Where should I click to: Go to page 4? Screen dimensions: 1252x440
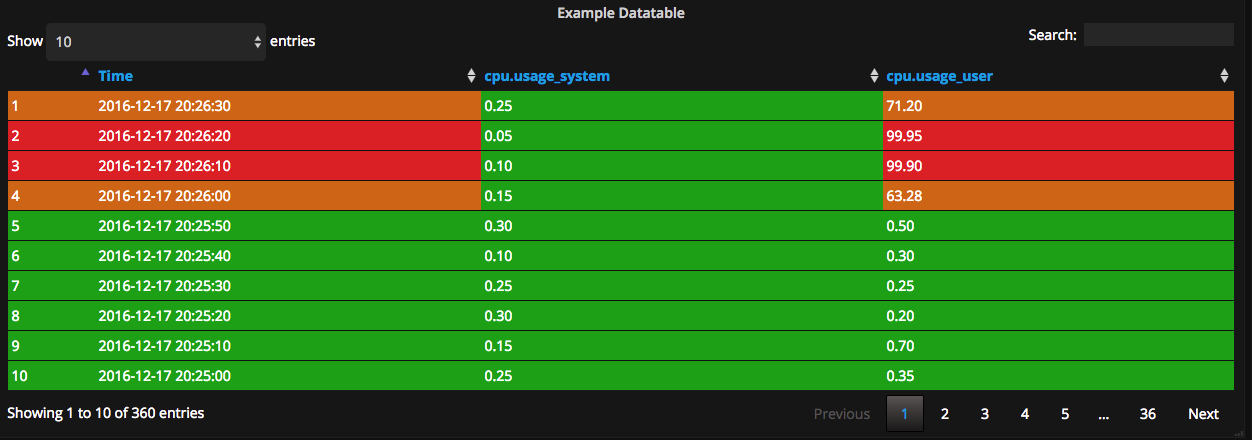coord(1025,414)
